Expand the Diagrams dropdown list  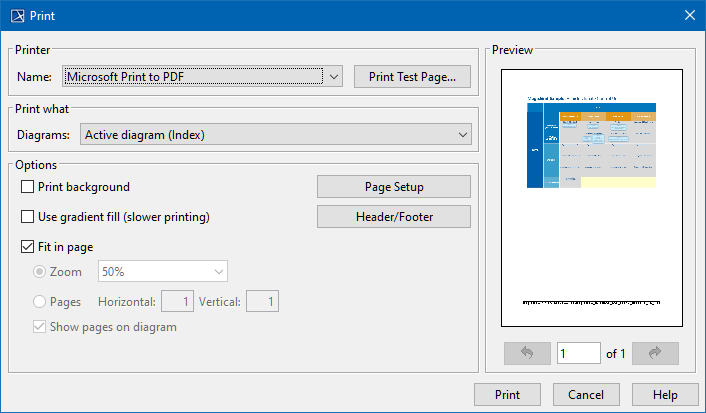point(462,134)
